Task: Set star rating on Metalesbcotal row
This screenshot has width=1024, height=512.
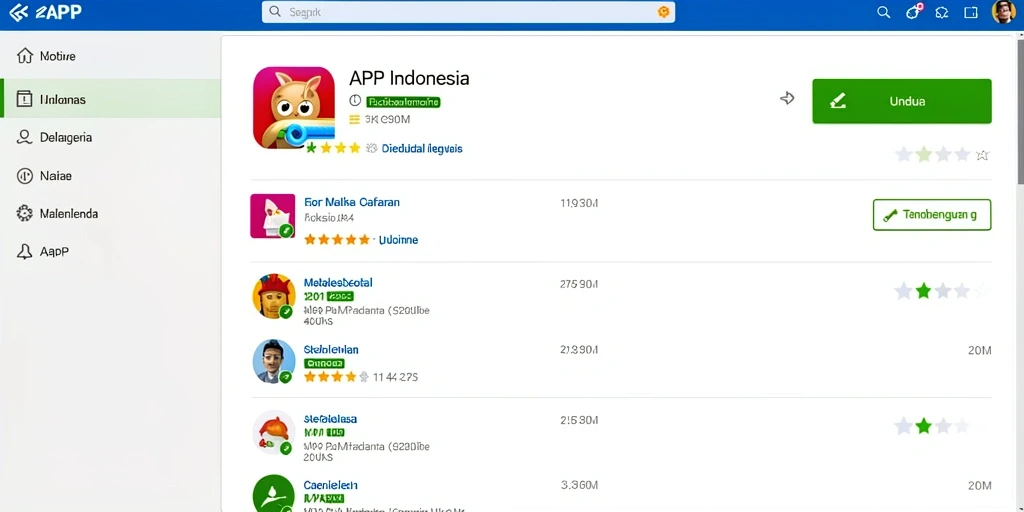Action: point(941,291)
